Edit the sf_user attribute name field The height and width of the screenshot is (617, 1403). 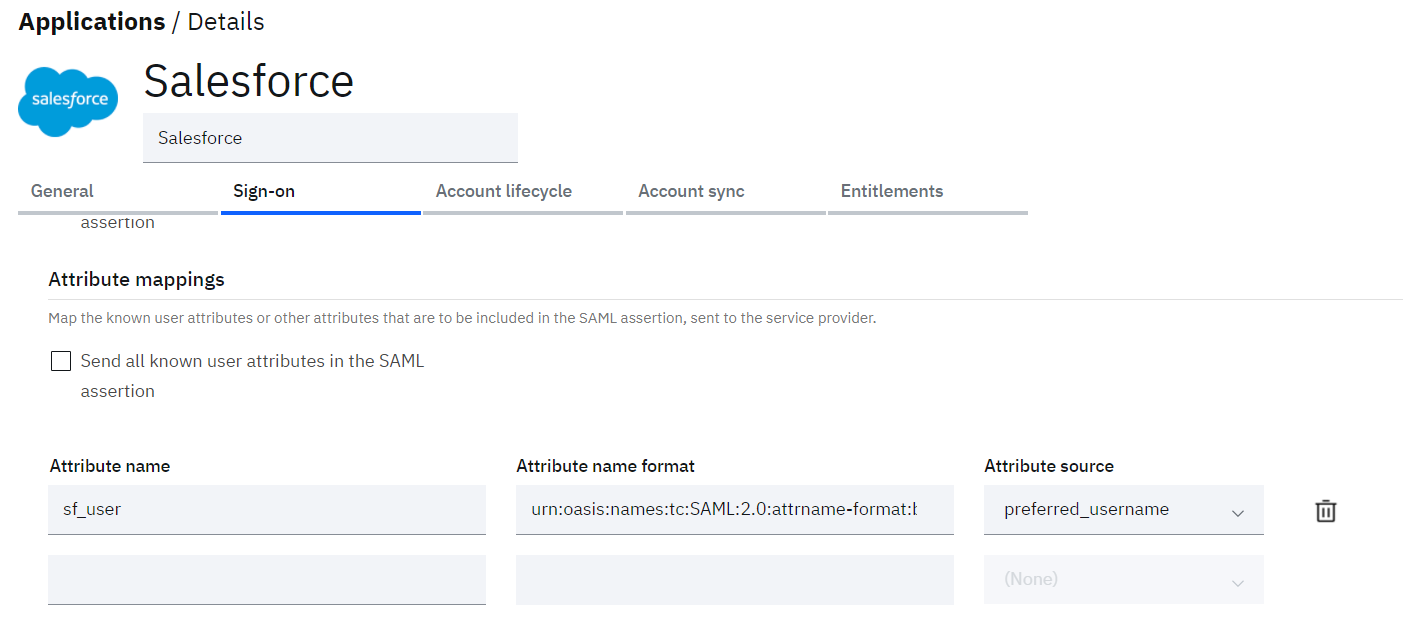[266, 510]
